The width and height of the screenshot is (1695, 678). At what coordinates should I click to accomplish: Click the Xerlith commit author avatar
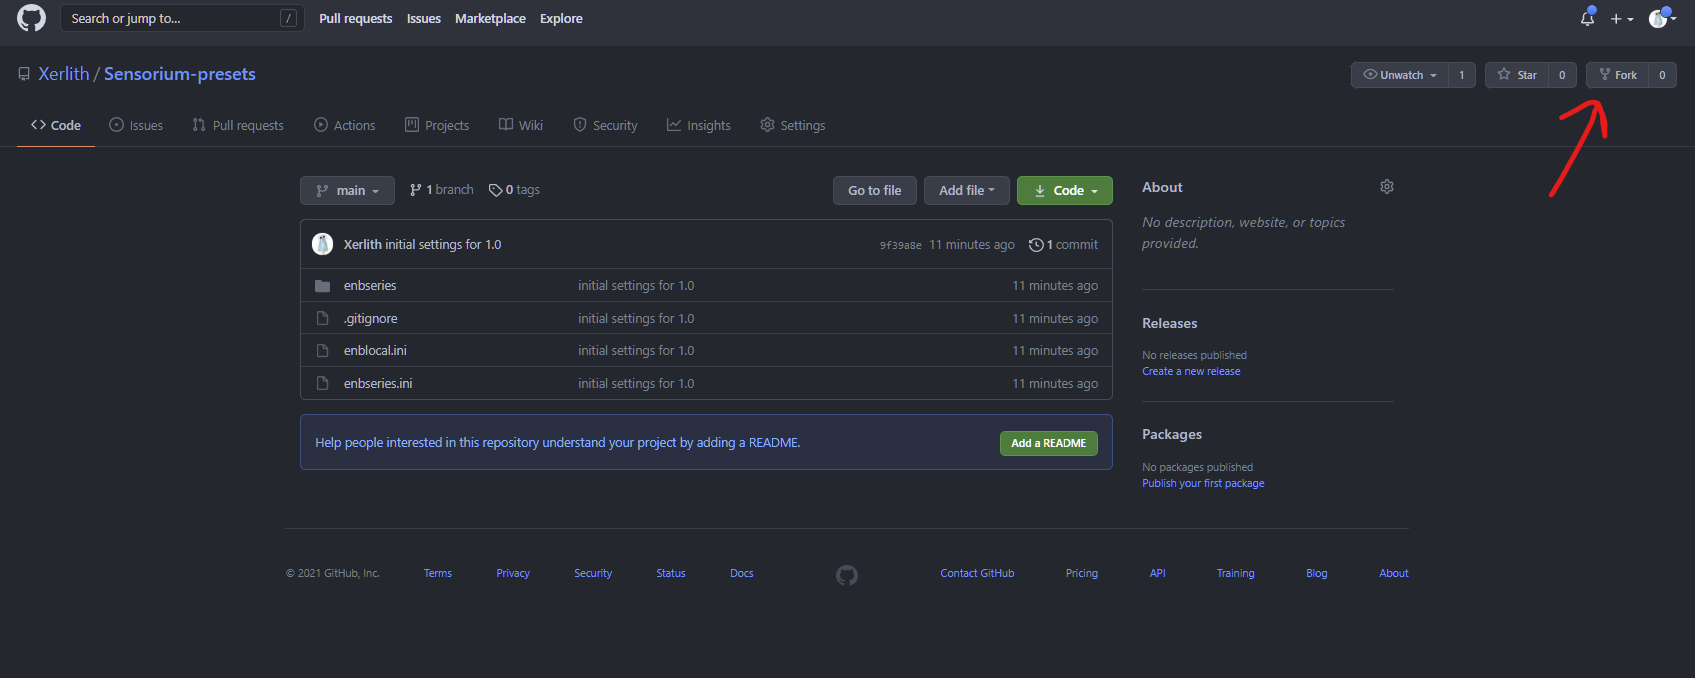[x=323, y=244]
